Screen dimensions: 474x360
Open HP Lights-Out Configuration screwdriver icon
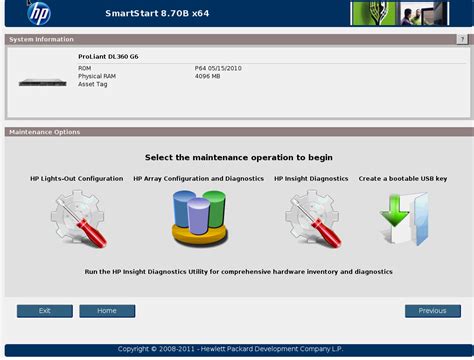[79, 219]
